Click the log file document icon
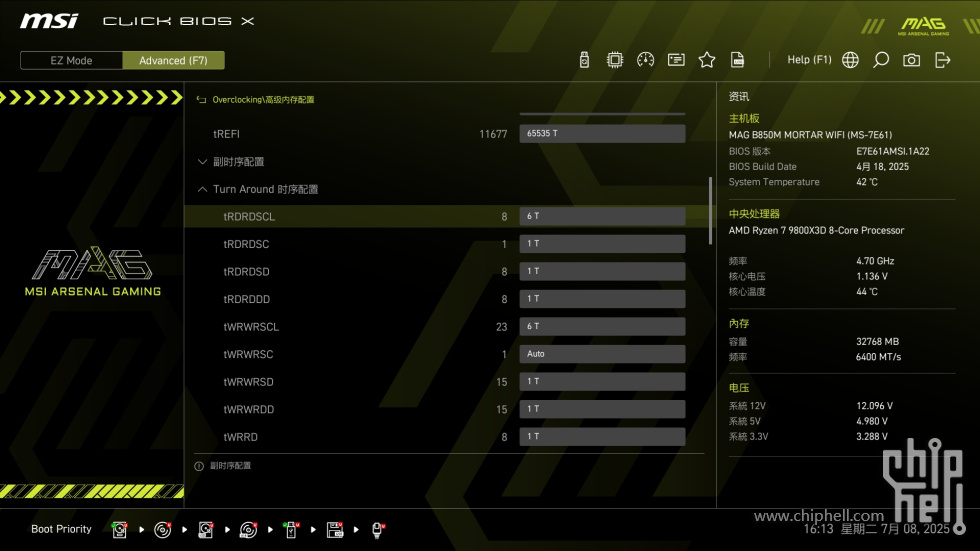Screen dimensions: 980x551 click(738, 60)
